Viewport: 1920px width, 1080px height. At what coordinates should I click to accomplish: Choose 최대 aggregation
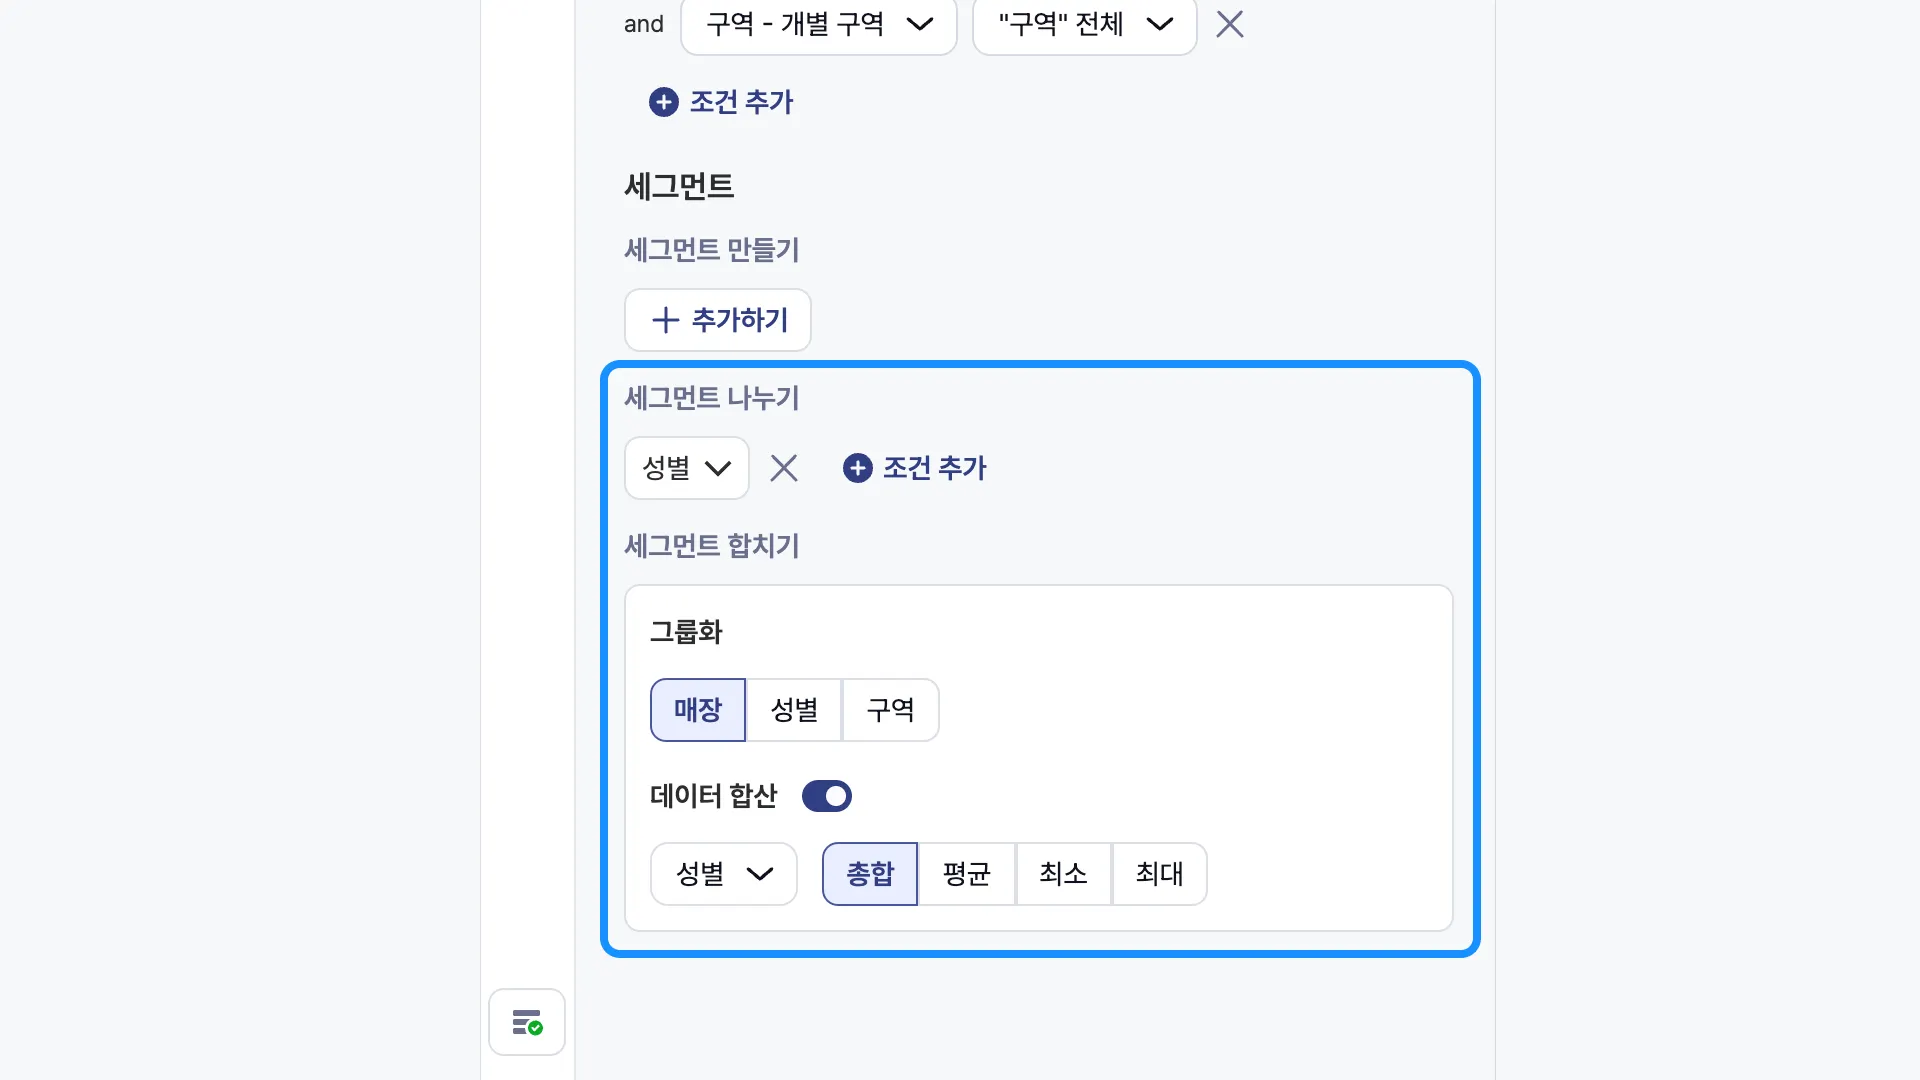(x=1159, y=874)
